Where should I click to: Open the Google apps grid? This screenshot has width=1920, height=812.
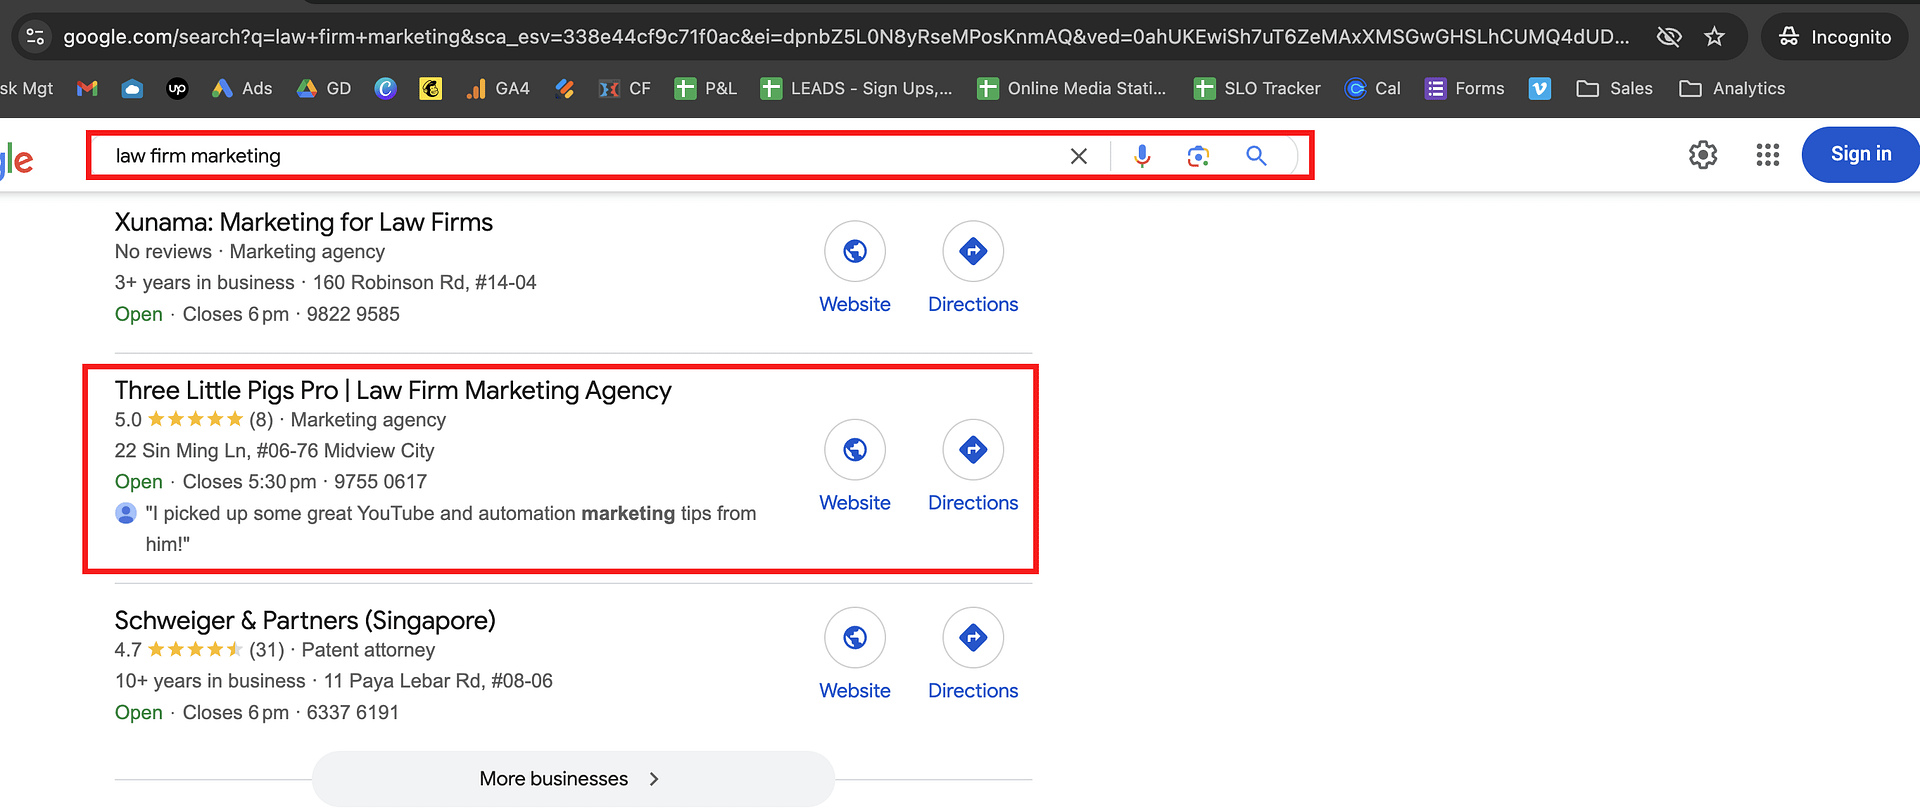[x=1767, y=154]
